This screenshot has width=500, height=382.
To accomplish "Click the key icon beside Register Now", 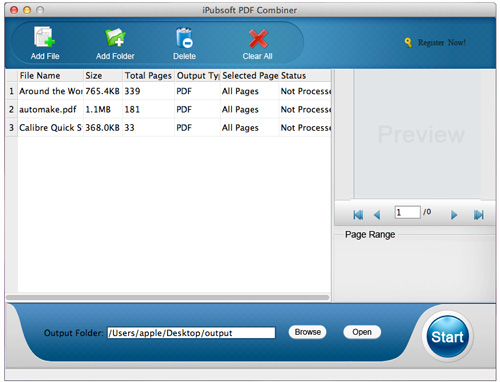I will pos(408,42).
